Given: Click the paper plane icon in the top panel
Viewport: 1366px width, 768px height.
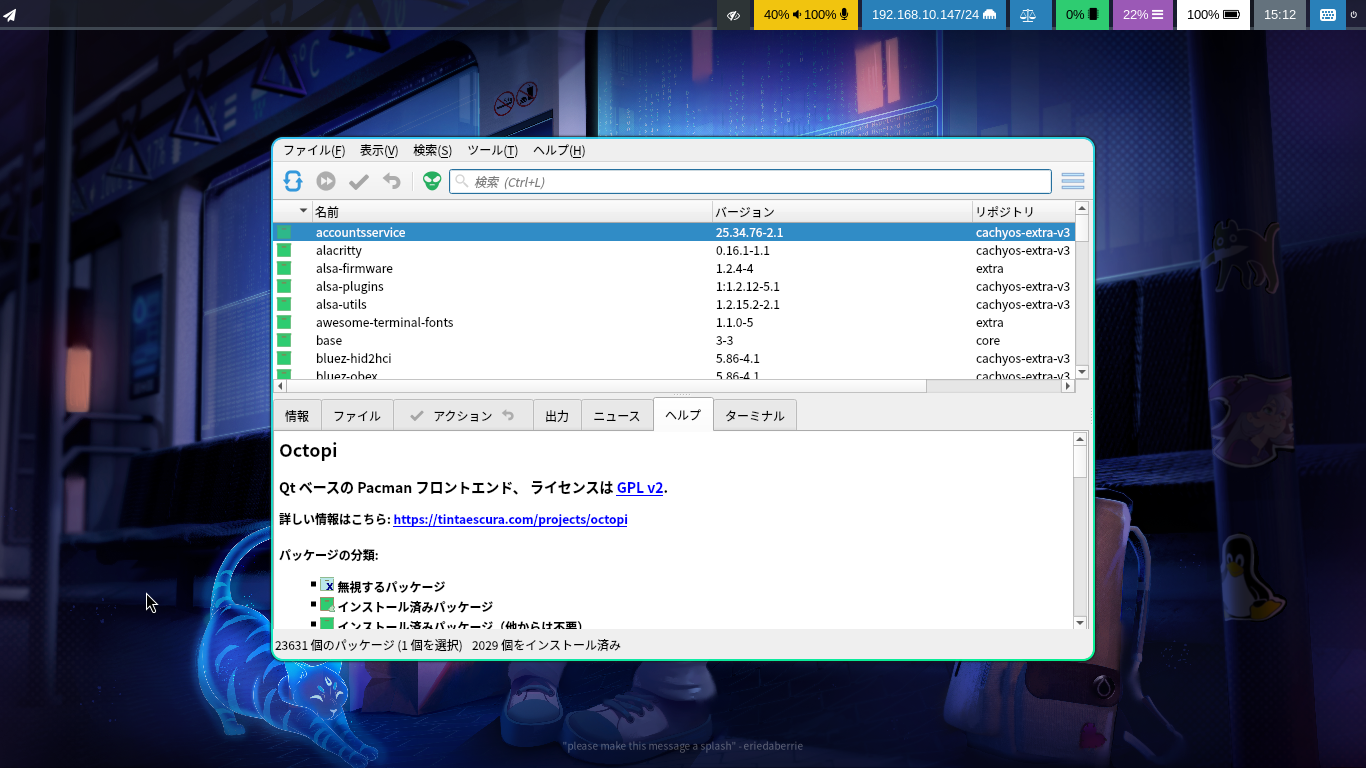Looking at the screenshot, I should (10, 15).
